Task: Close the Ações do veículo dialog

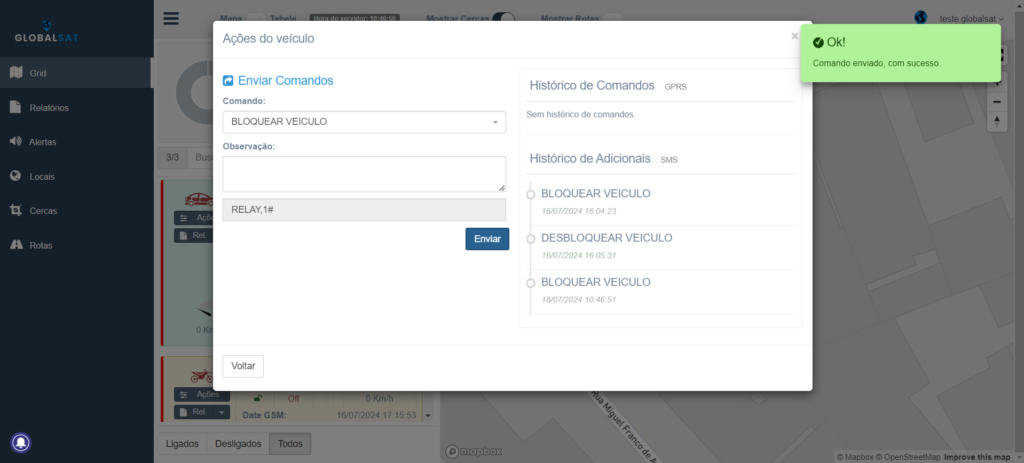Action: (x=794, y=36)
